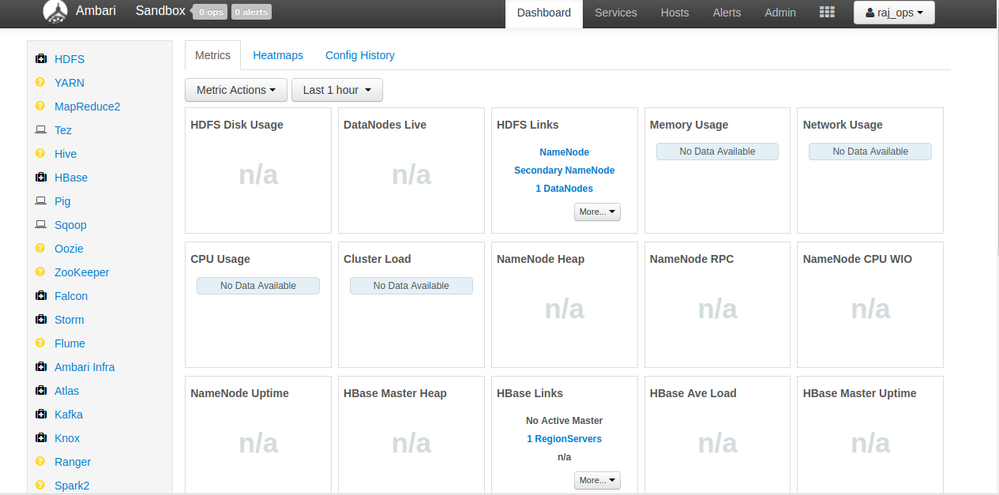Screen dimensions: 999x495
Task: Open the NameNode link
Action: (x=564, y=152)
